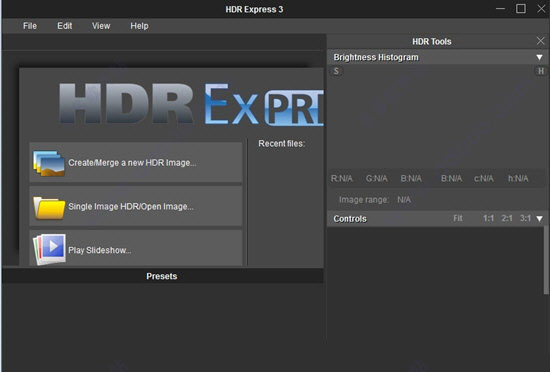550x386 pixels.
Task: Open the View menu
Action: [x=101, y=26]
